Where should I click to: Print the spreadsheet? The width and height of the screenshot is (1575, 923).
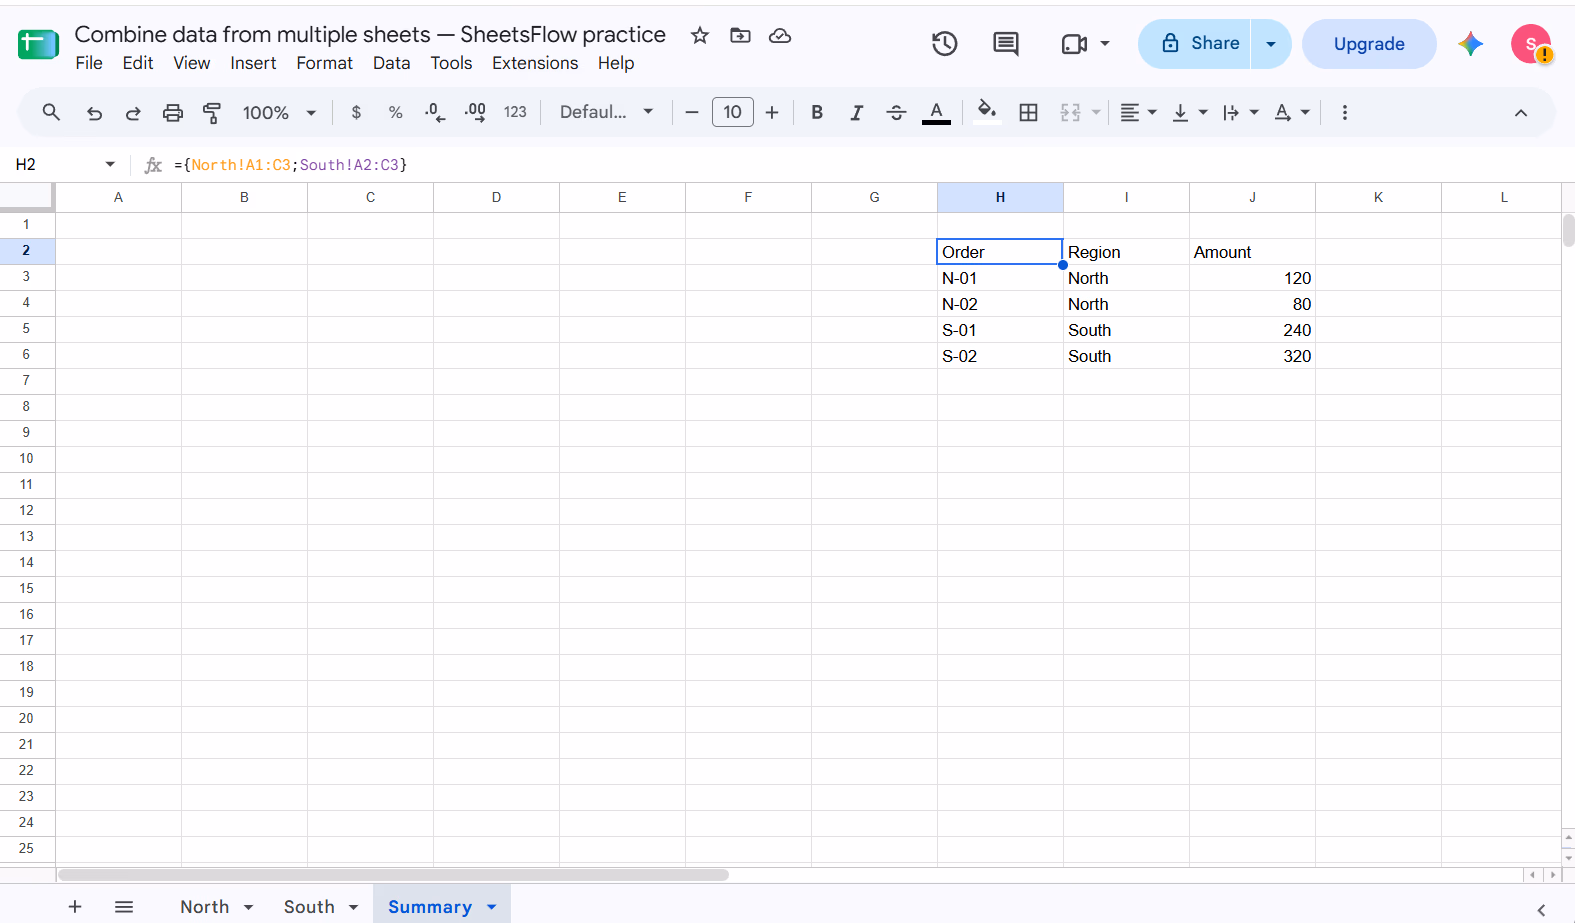(x=173, y=113)
